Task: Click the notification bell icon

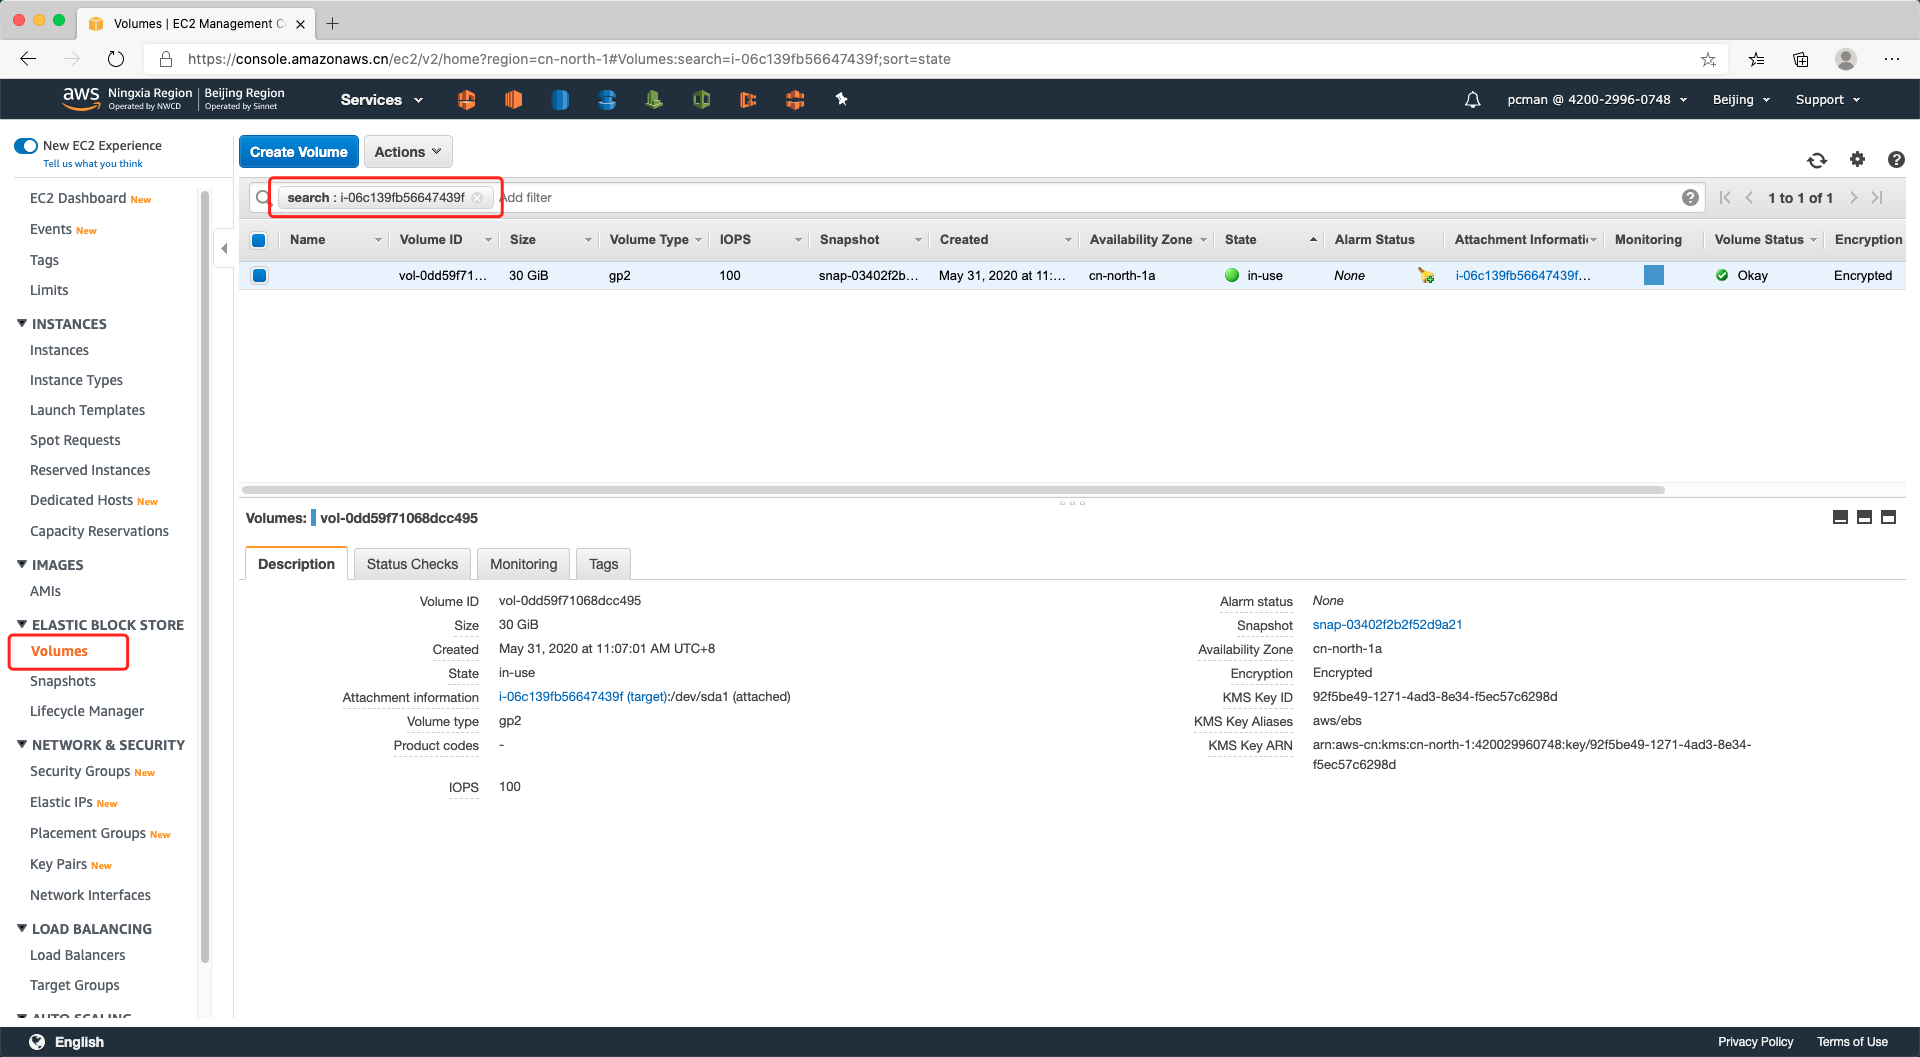Action: pyautogui.click(x=1472, y=100)
